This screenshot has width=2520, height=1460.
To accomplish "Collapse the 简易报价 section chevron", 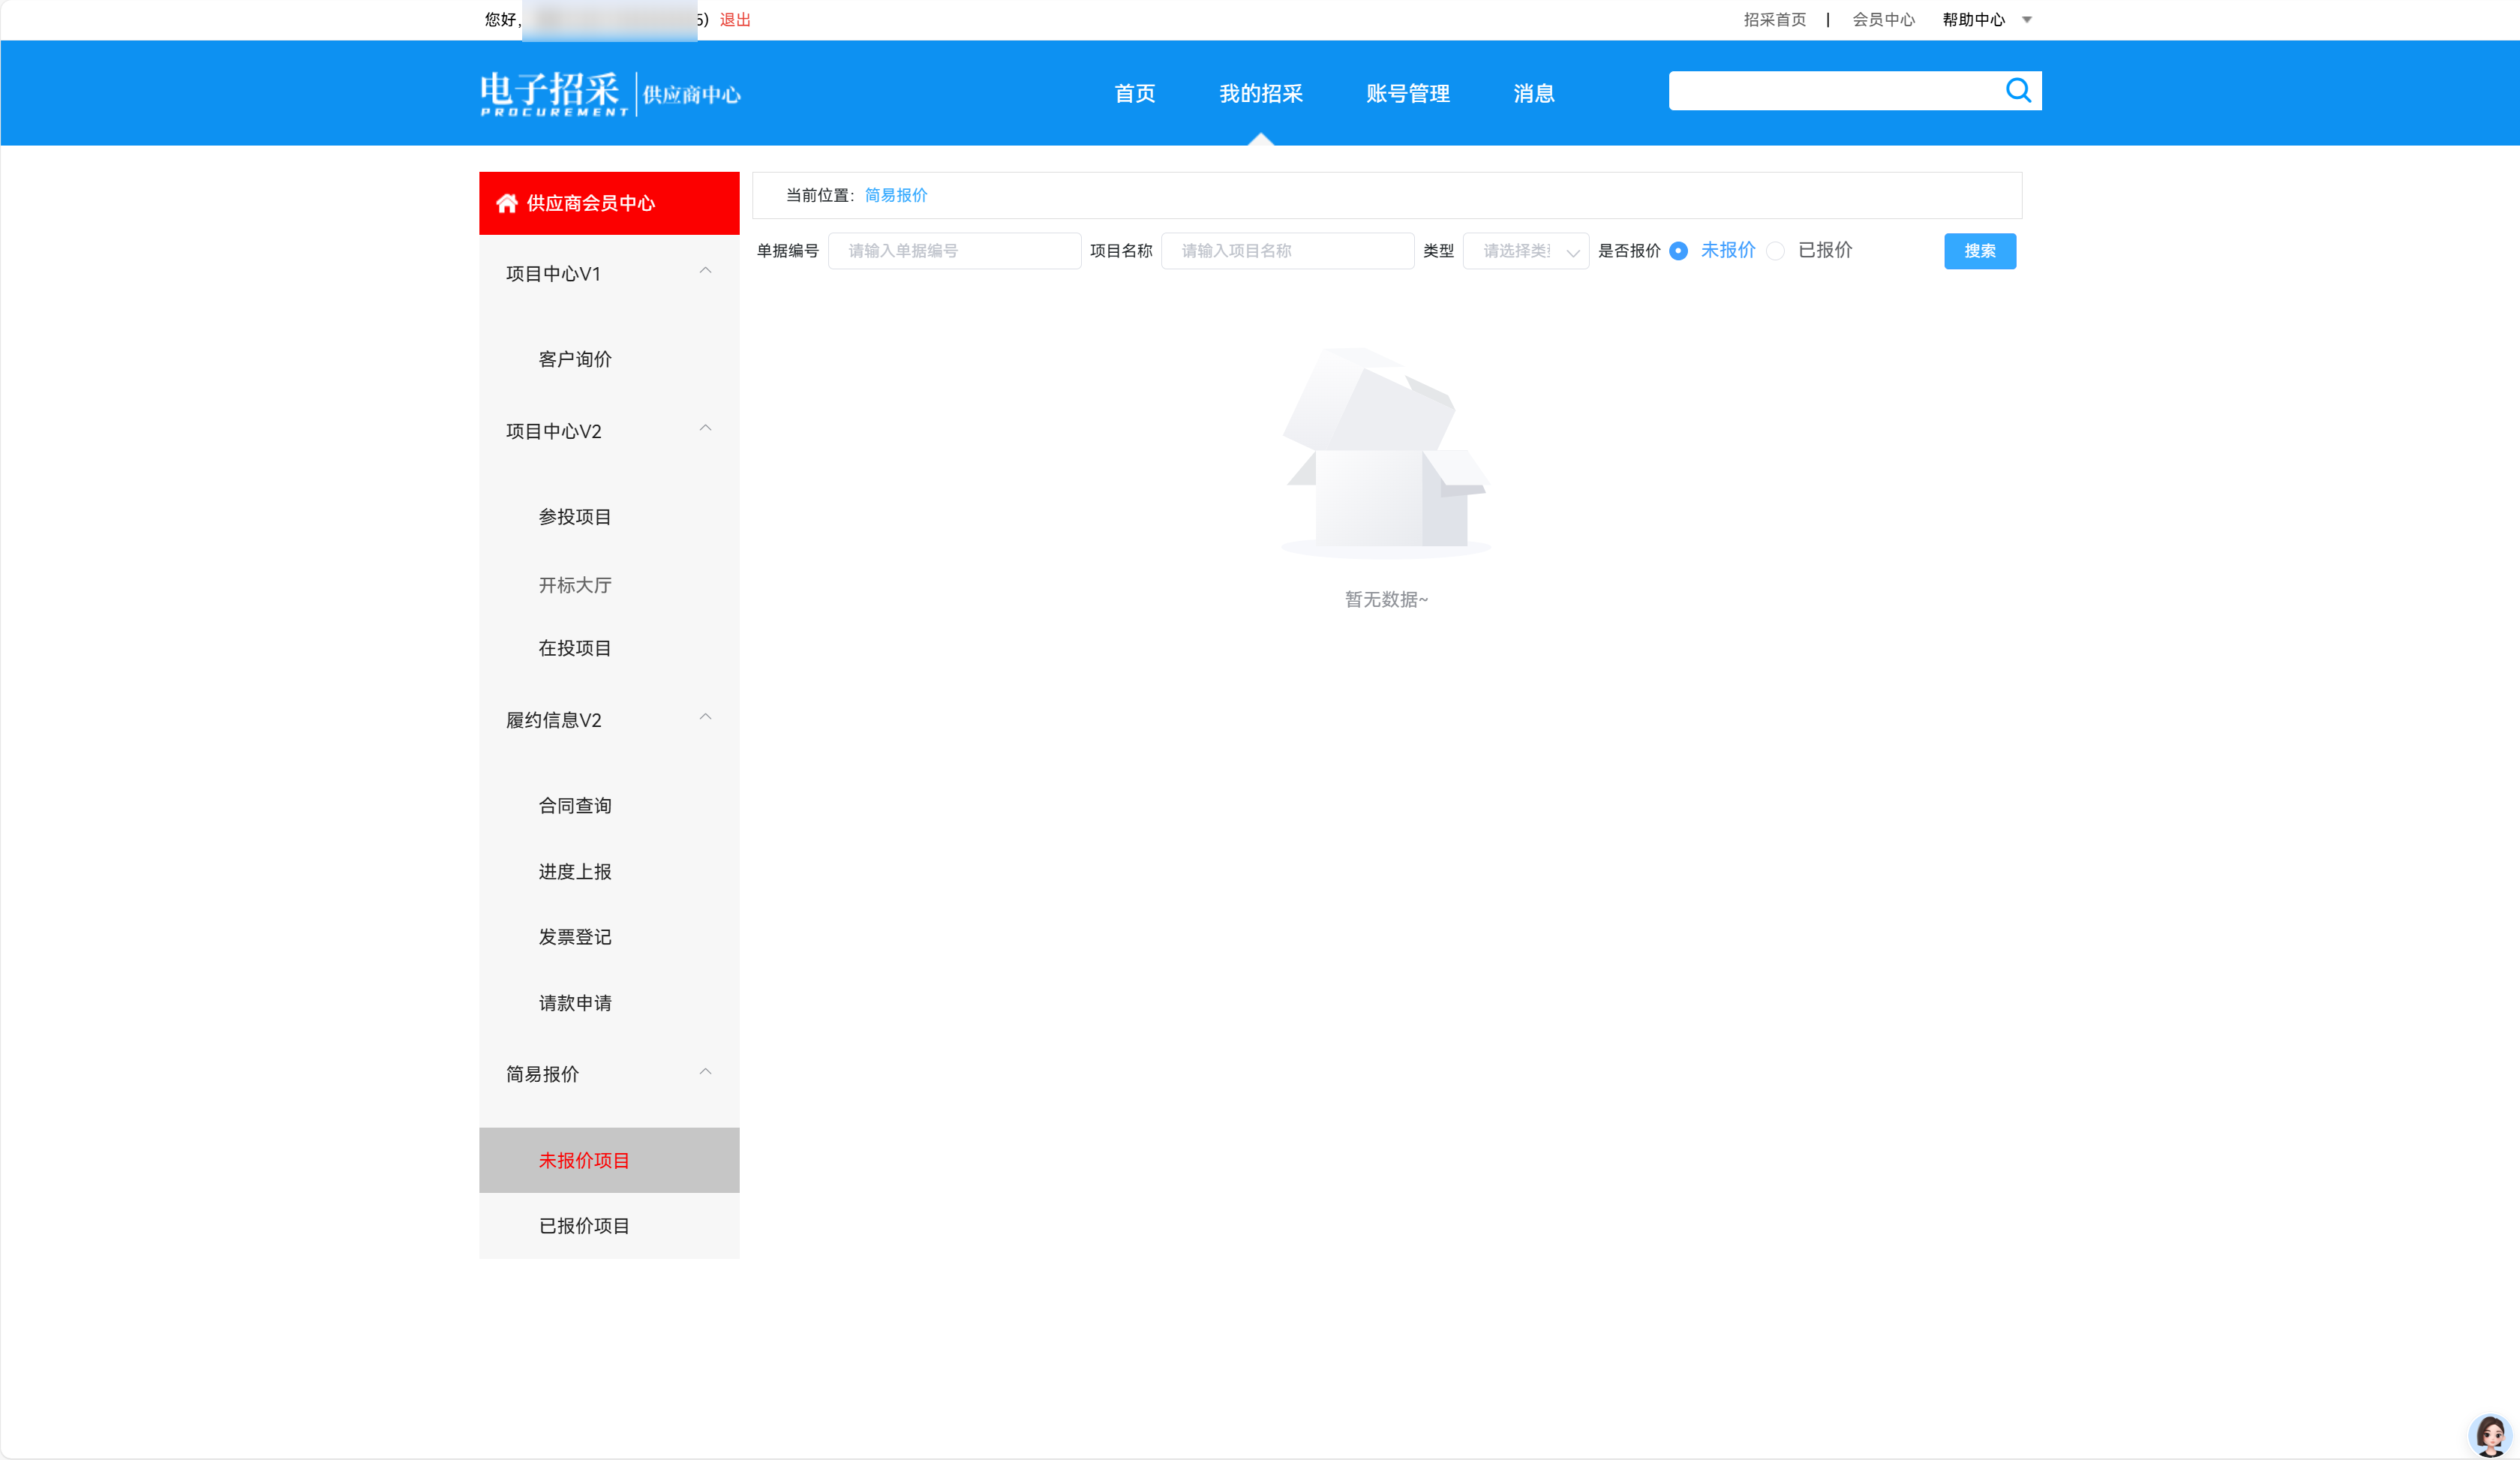I will coord(705,1071).
